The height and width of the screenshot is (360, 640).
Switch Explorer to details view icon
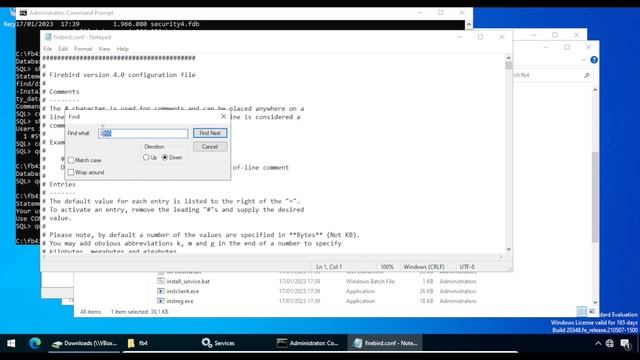pyautogui.click(x=582, y=311)
